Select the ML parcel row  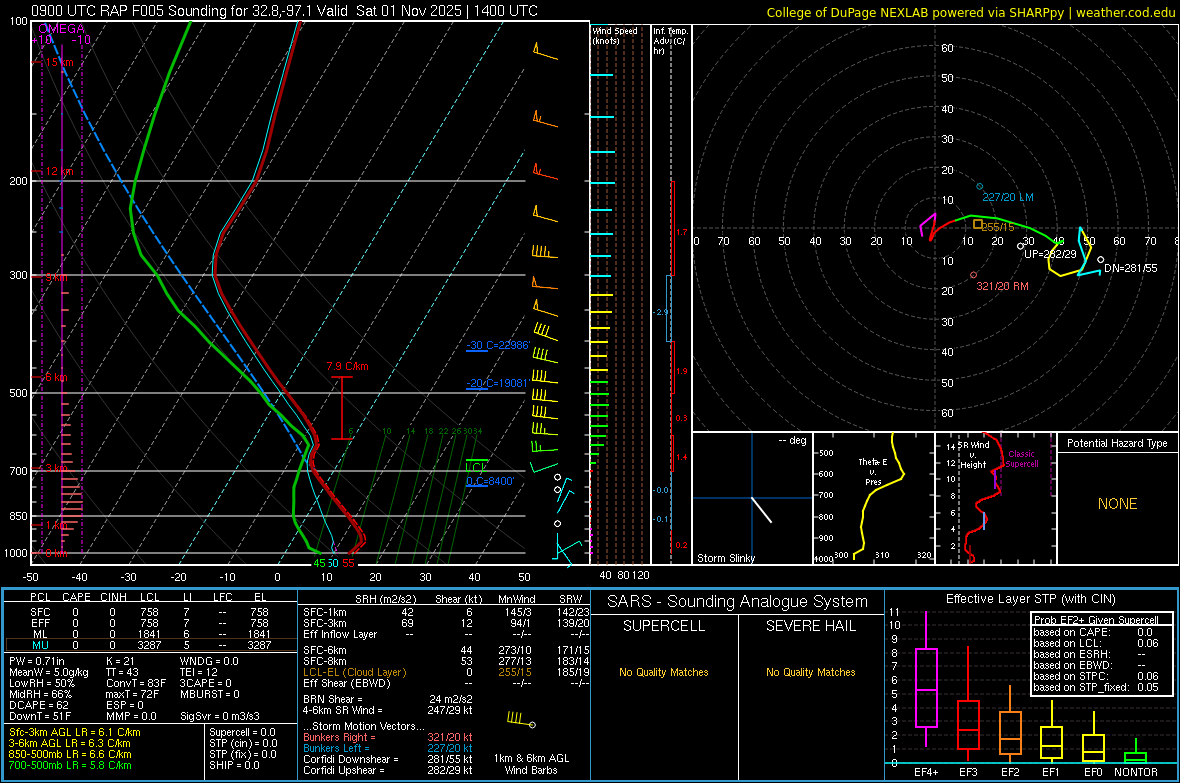pos(151,634)
